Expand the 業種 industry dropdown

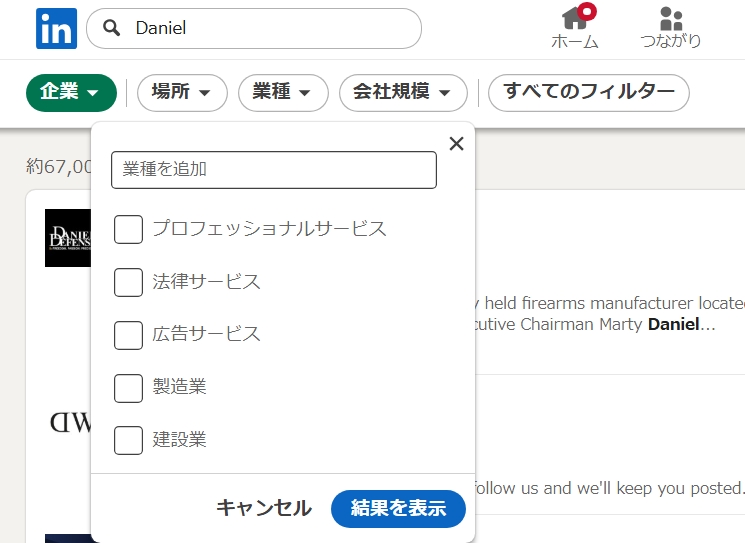[283, 92]
